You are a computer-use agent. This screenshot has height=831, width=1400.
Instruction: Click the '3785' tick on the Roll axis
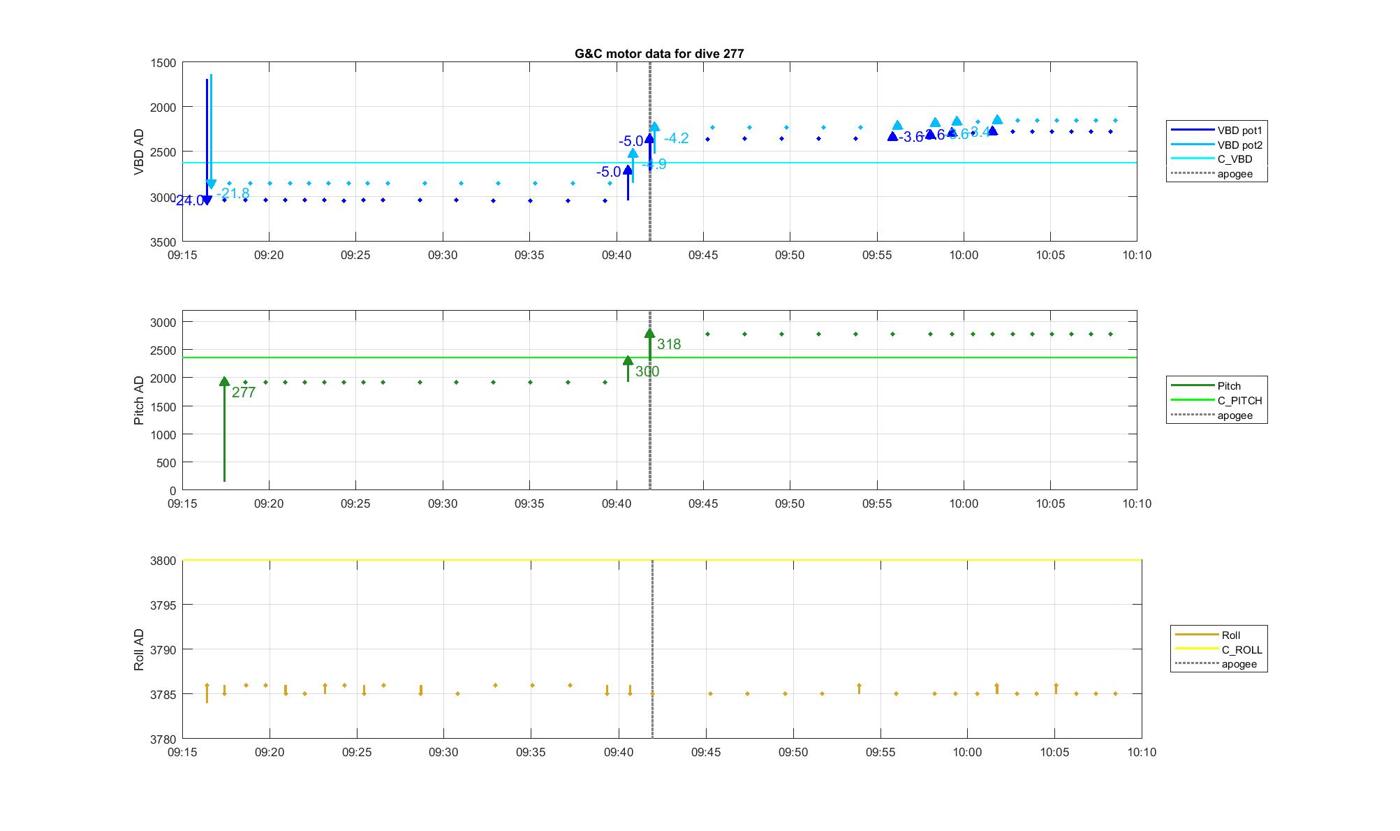(x=163, y=695)
